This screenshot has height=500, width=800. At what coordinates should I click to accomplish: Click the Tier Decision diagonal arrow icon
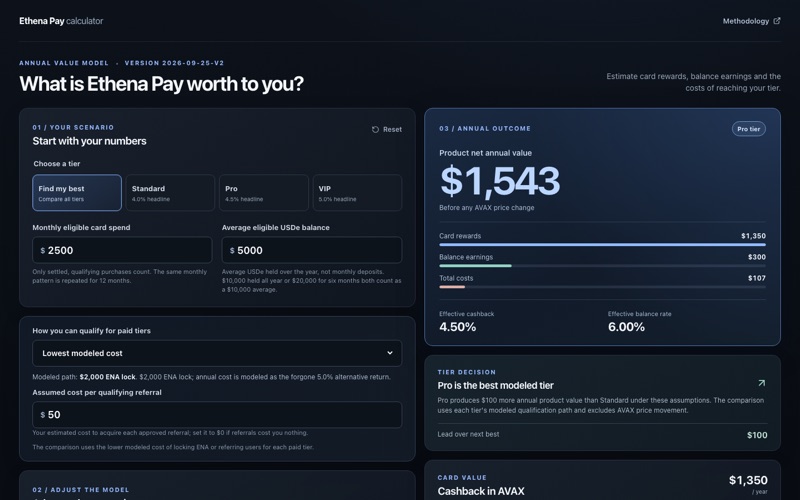point(761,383)
